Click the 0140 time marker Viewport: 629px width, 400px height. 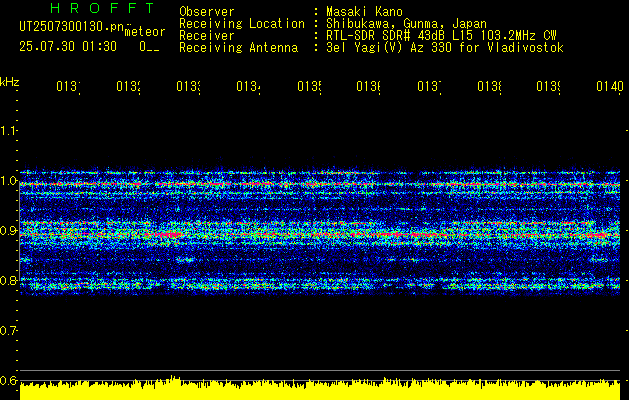[610, 87]
